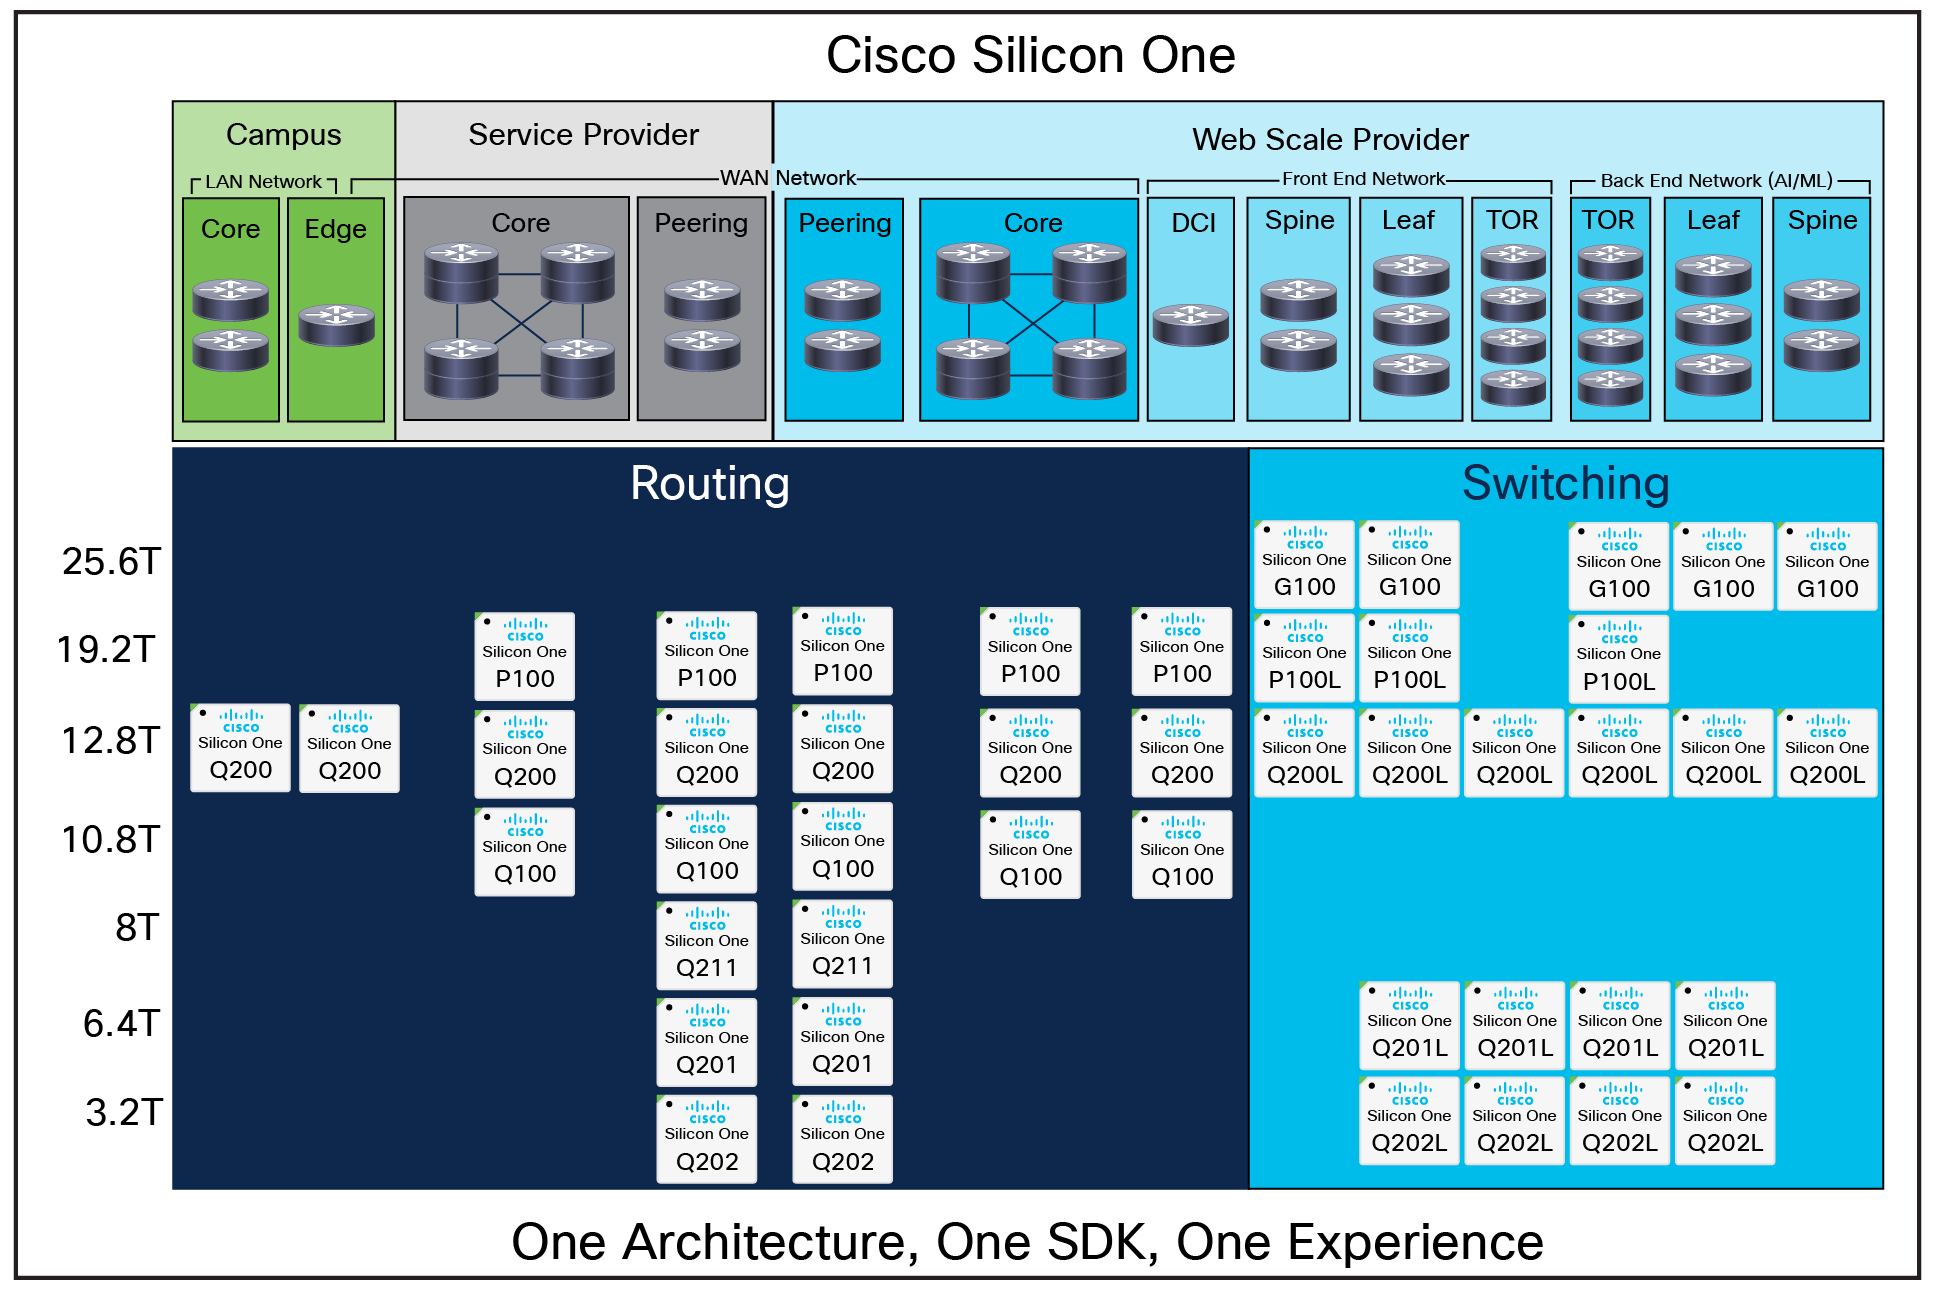Click the Web Scale Provider heading

[x=1330, y=140]
